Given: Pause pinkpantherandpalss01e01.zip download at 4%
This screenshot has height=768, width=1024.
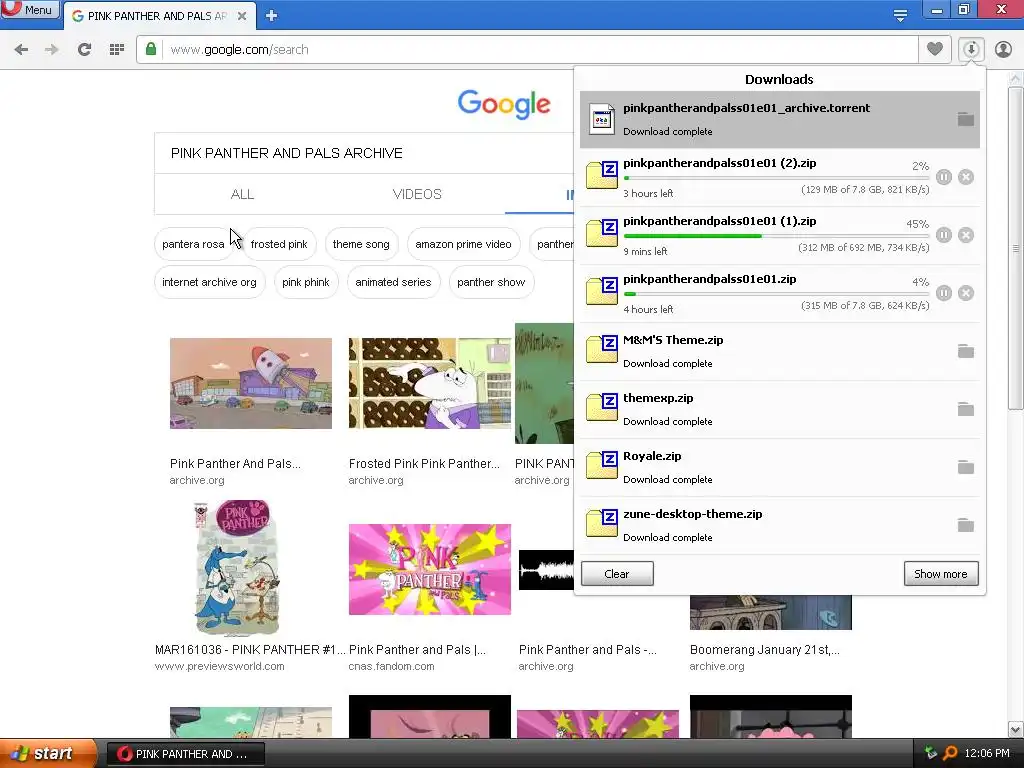Looking at the screenshot, I should (x=944, y=293).
